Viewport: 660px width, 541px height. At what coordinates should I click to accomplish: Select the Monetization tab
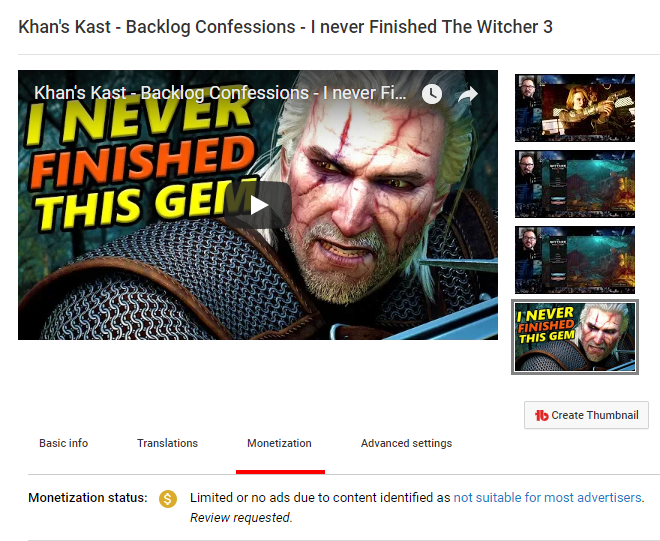279,443
